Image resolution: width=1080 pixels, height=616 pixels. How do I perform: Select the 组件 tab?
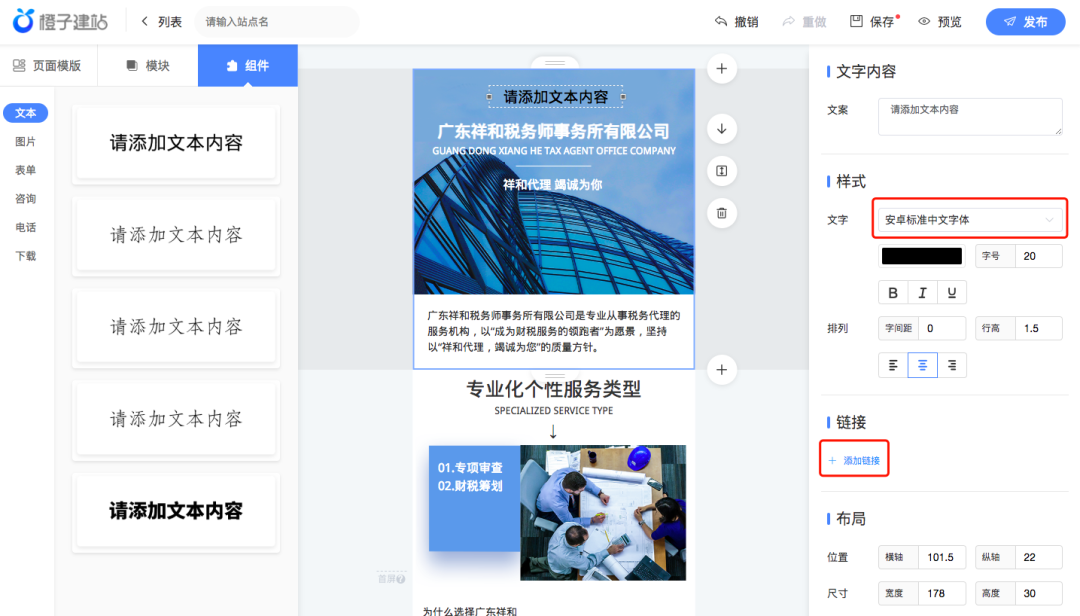(248, 65)
